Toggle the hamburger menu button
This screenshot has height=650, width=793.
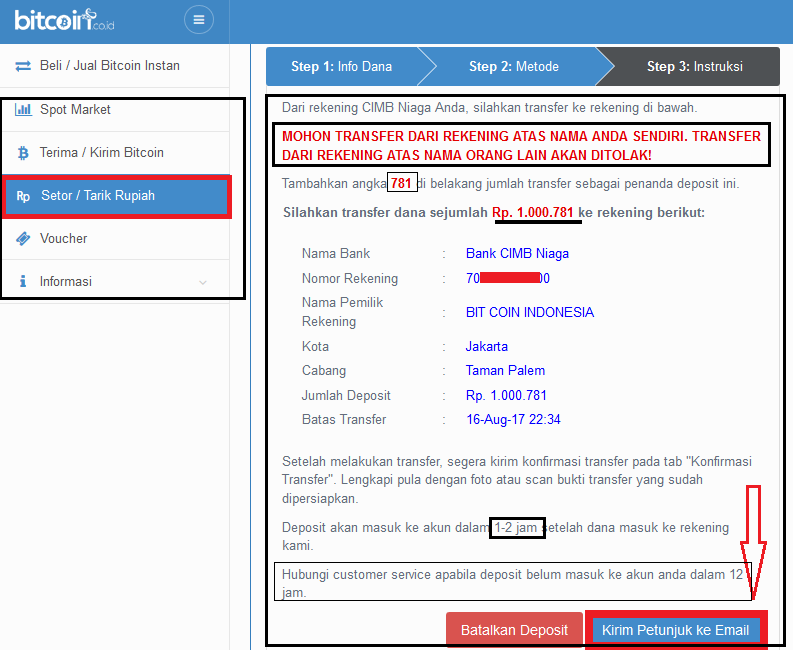click(x=199, y=20)
